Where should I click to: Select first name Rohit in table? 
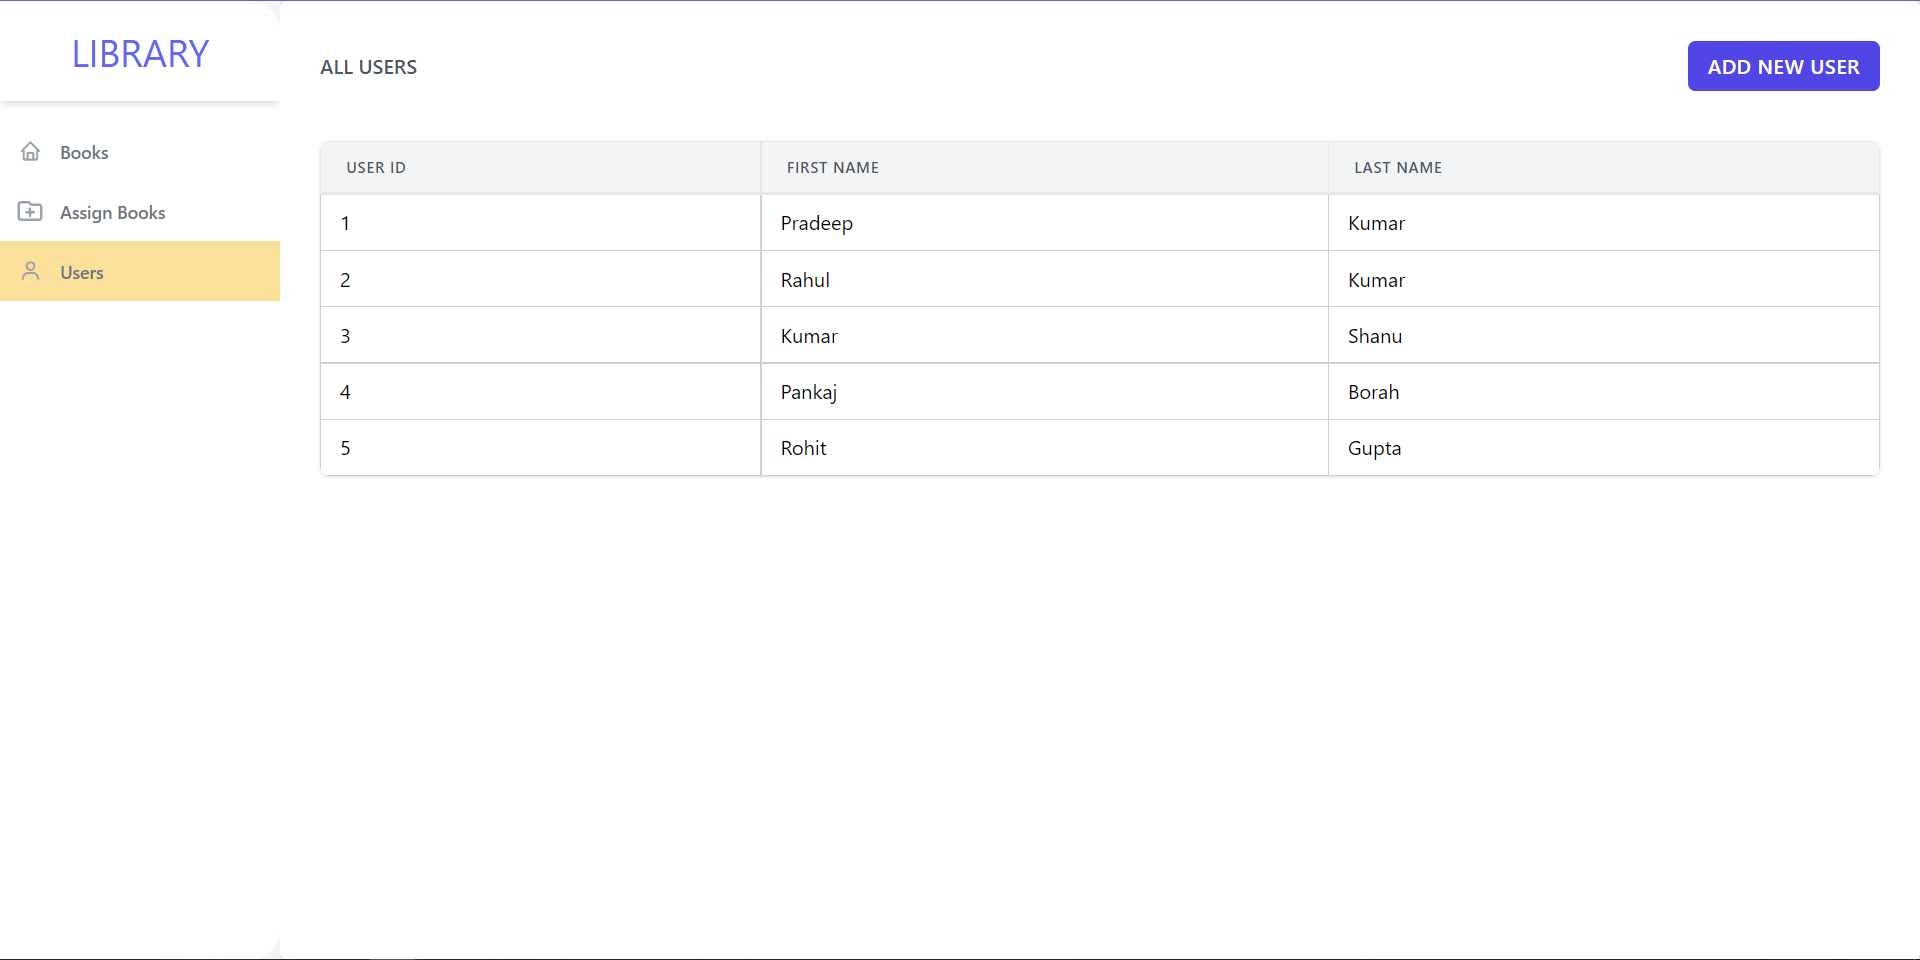click(803, 448)
